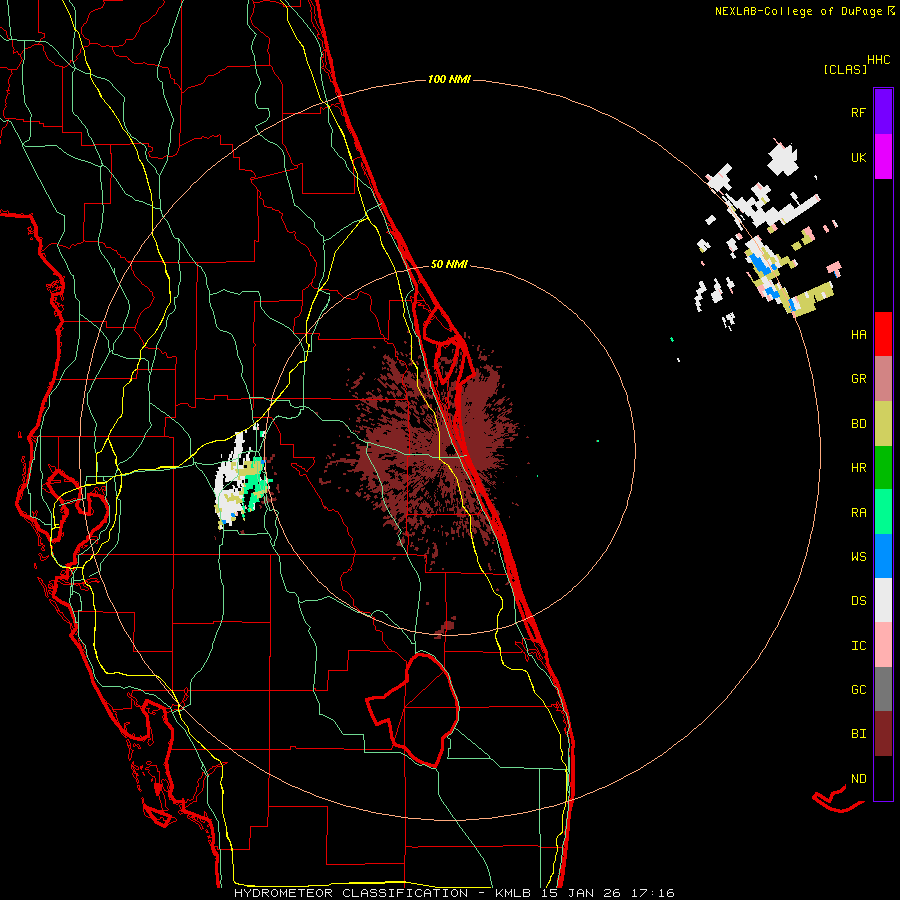Viewport: 900px width, 900px height.
Task: Click the BI brown legend swatch
Action: click(883, 734)
